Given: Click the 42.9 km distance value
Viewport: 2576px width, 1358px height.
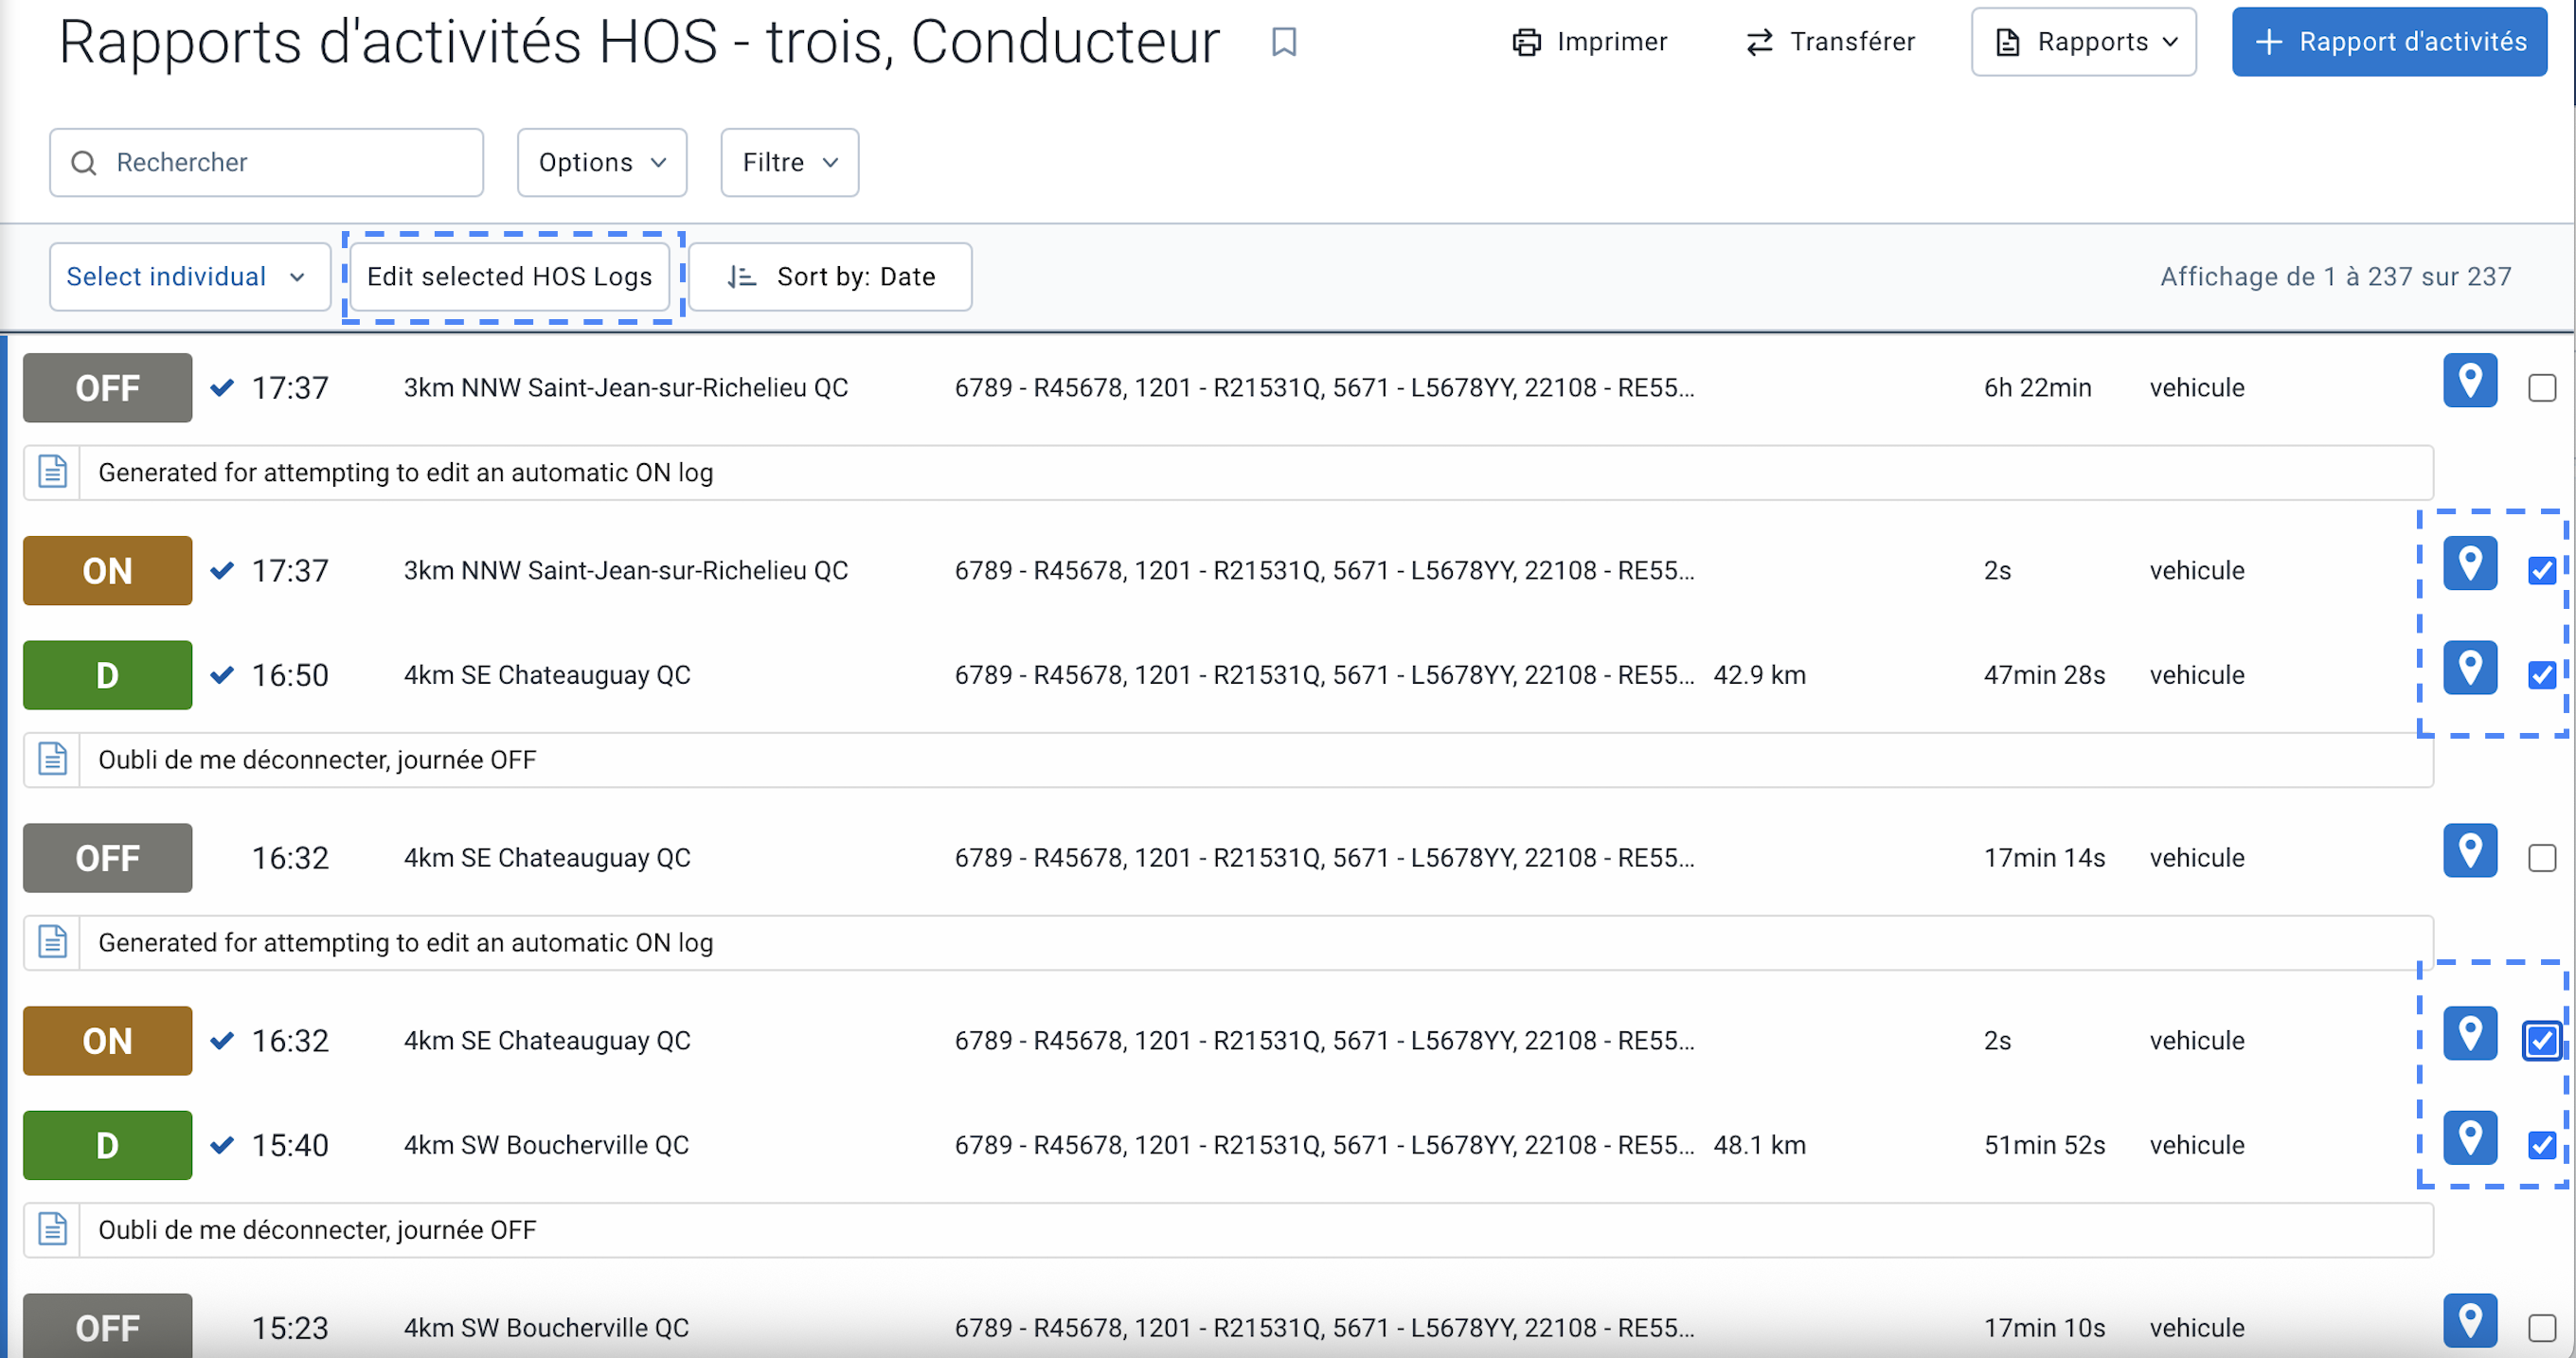Looking at the screenshot, I should (x=1760, y=675).
